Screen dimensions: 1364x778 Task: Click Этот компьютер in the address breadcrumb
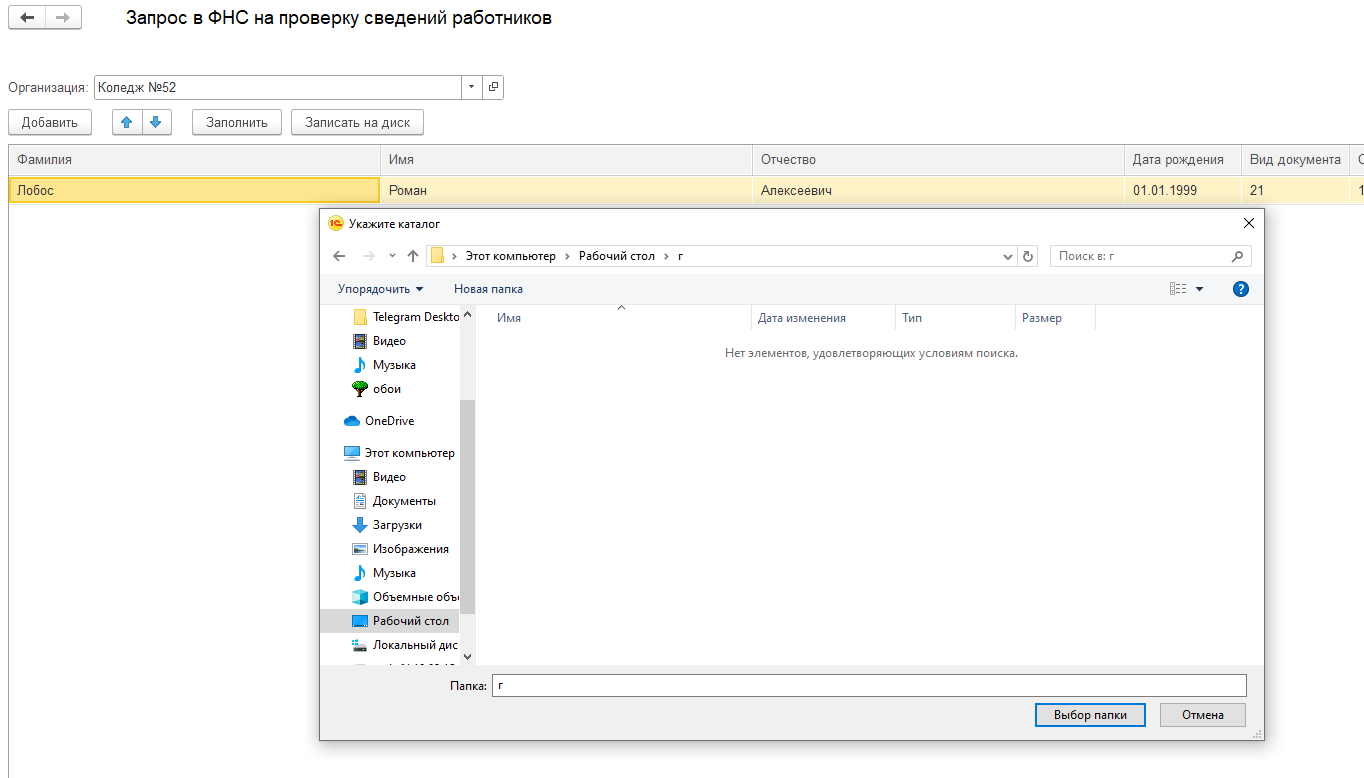click(510, 256)
